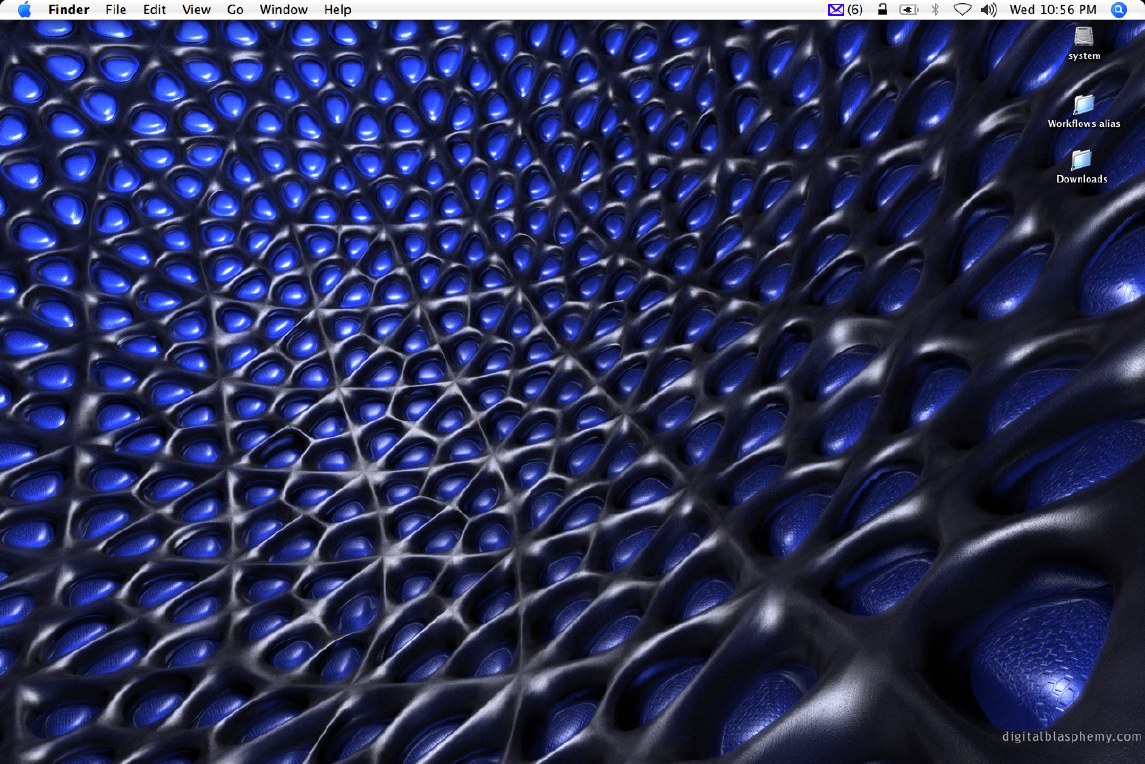The image size is (1145, 764).
Task: Open the Apple menu
Action: (x=24, y=9)
